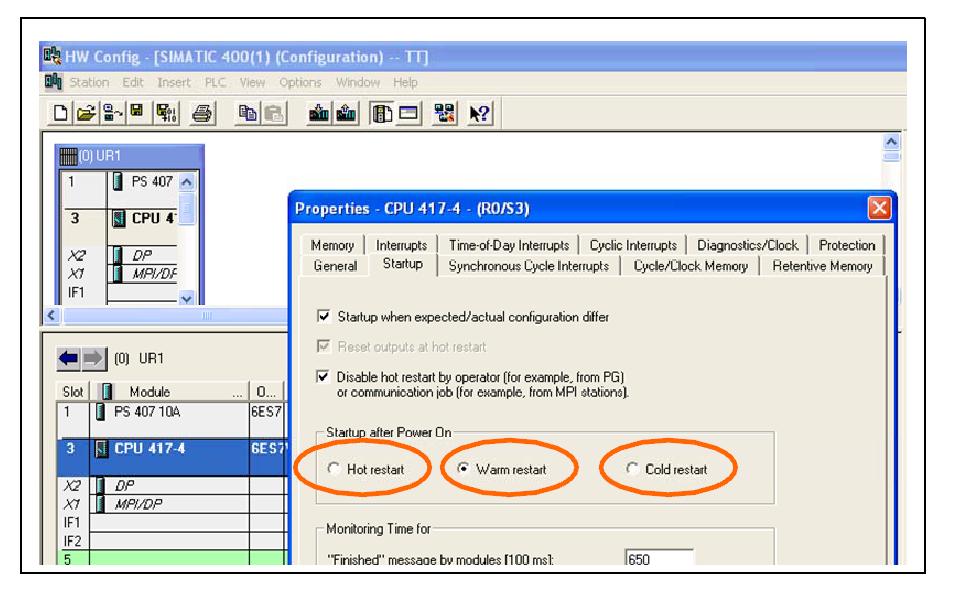The image size is (961, 590).
Task: Switch to the General tab
Action: [x=335, y=266]
